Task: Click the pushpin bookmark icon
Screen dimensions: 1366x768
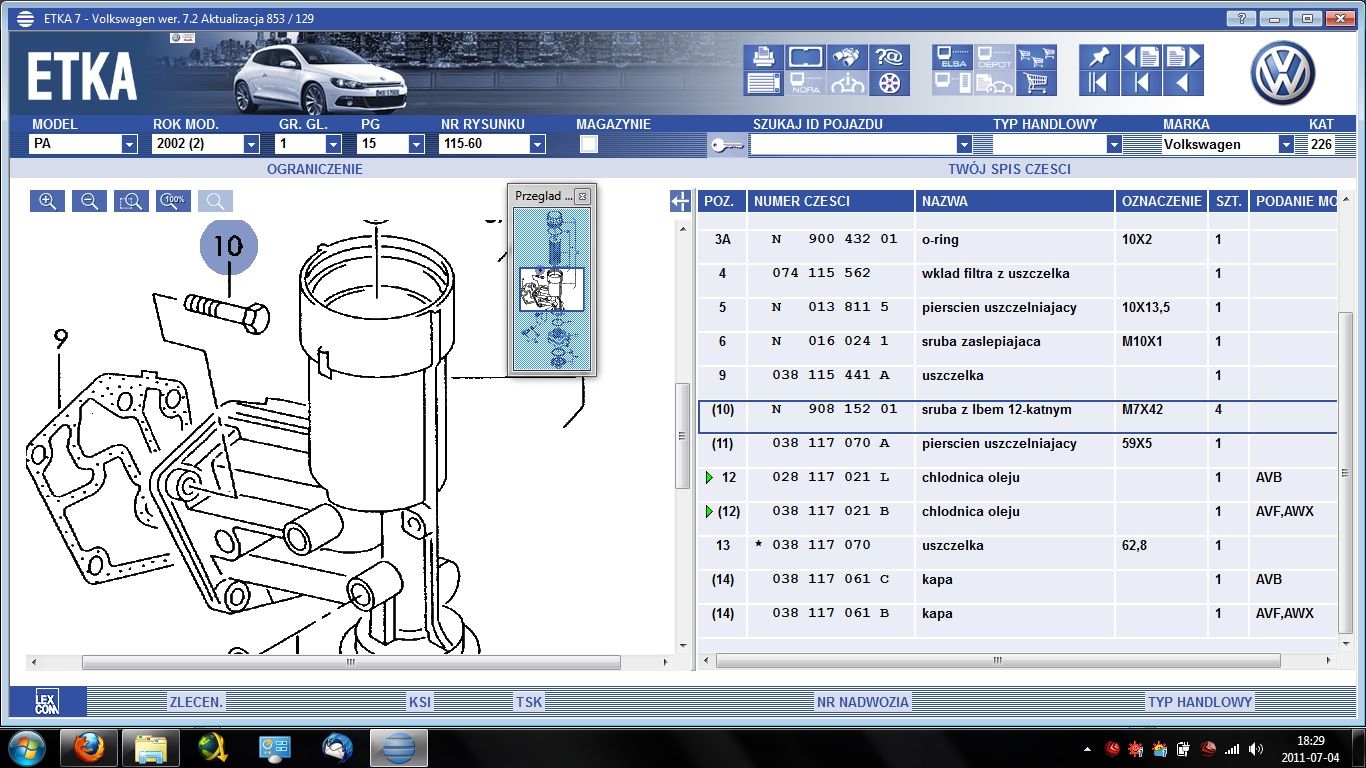Action: pyautogui.click(x=1100, y=57)
